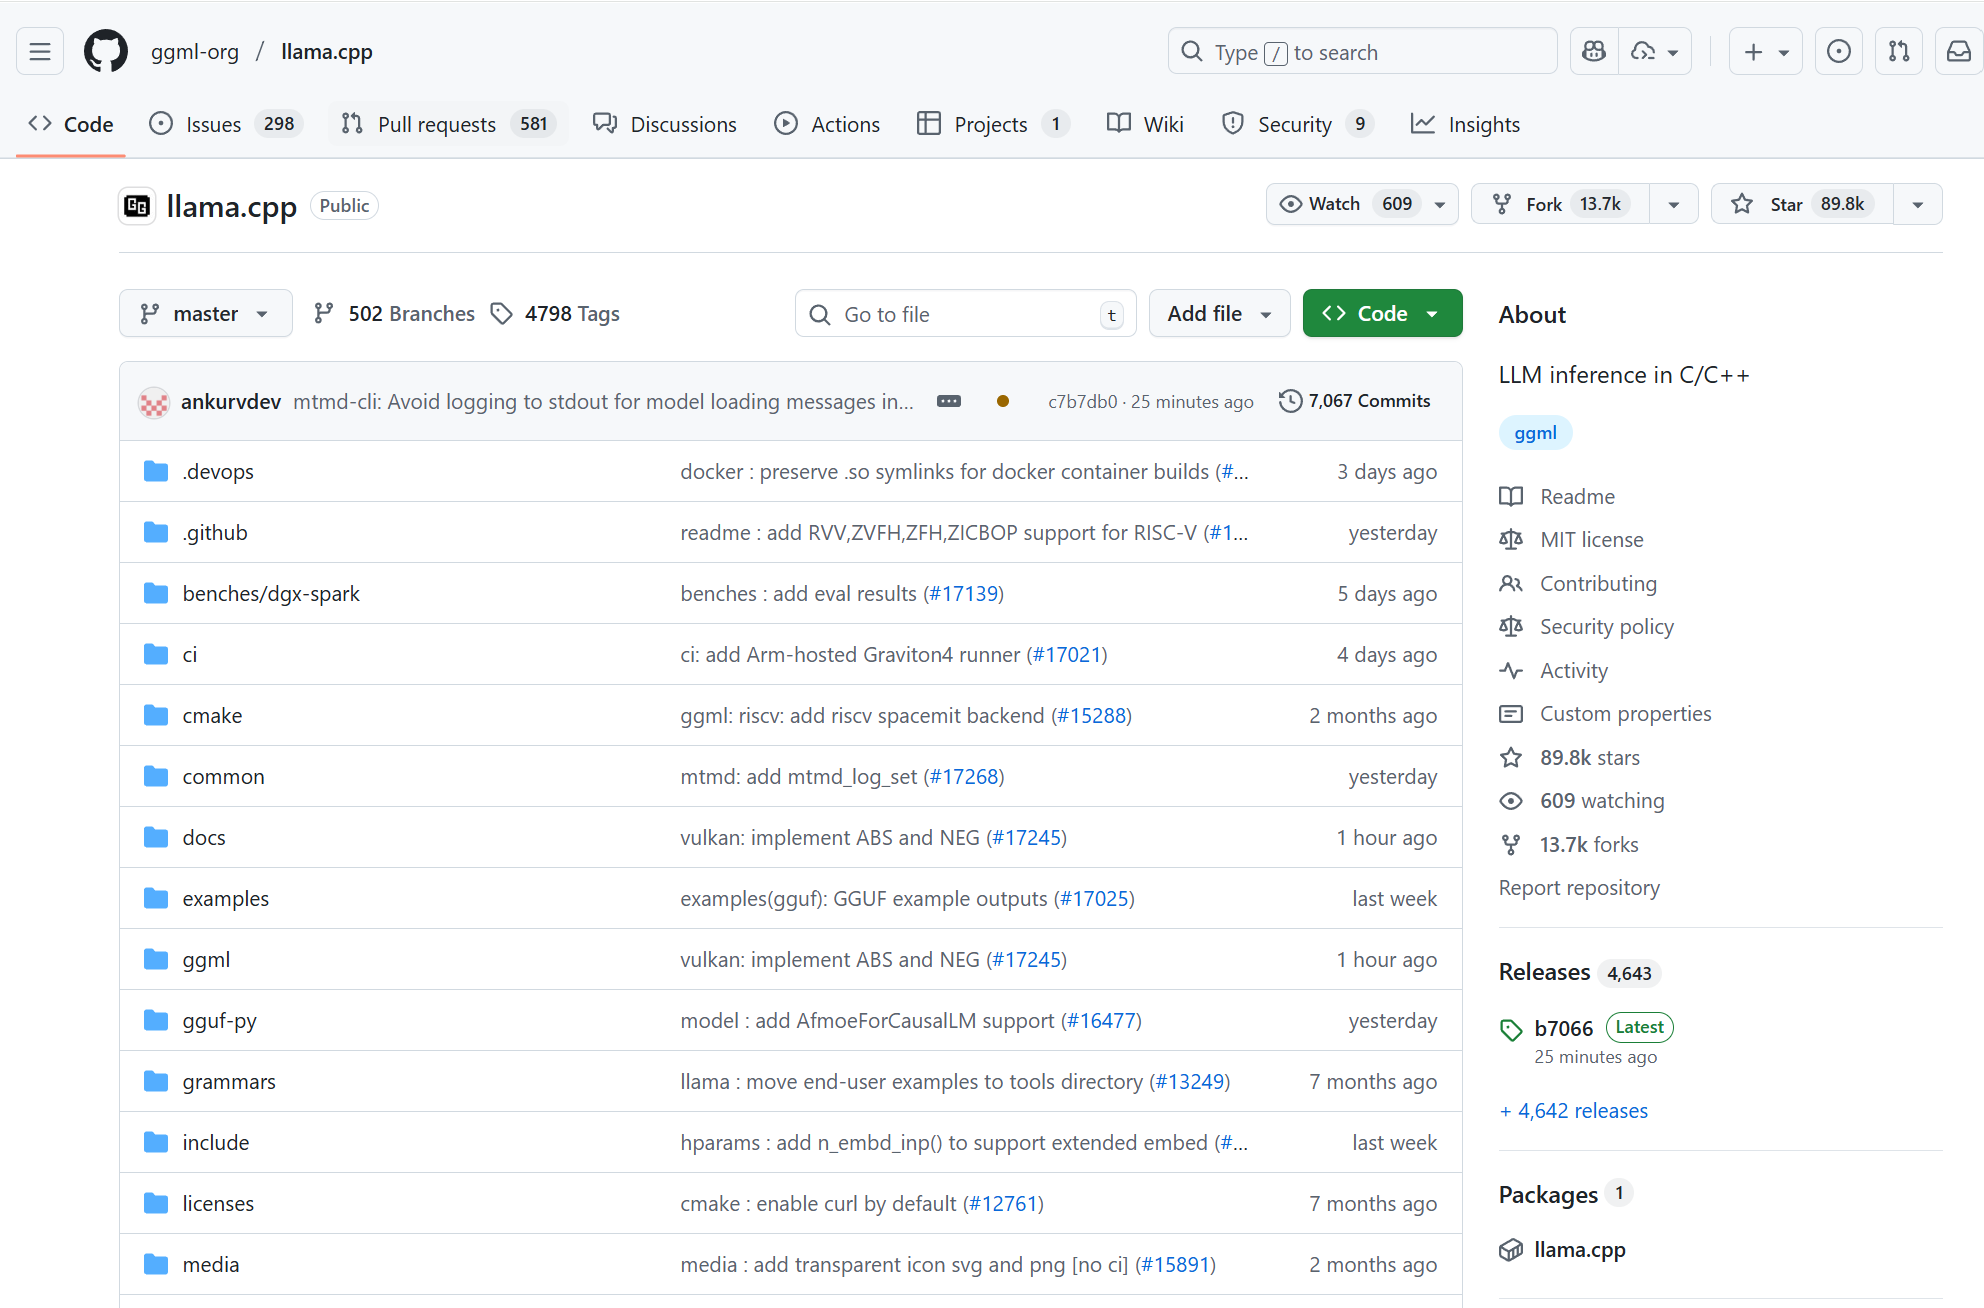Click the GitHub octocat logo
The image size is (1984, 1308).
[105, 52]
